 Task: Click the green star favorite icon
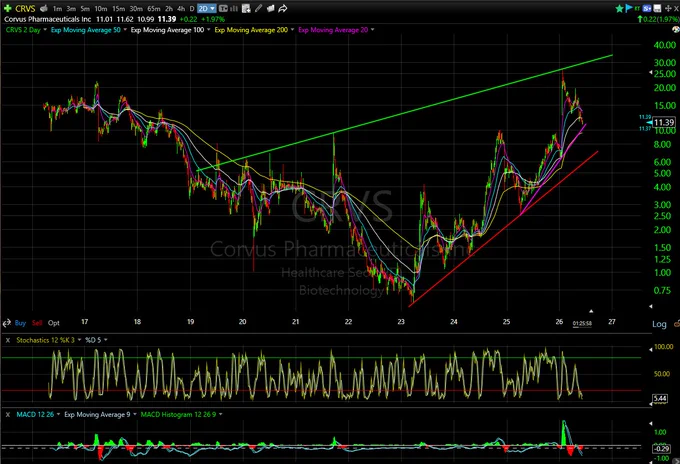pyautogui.click(x=619, y=8)
